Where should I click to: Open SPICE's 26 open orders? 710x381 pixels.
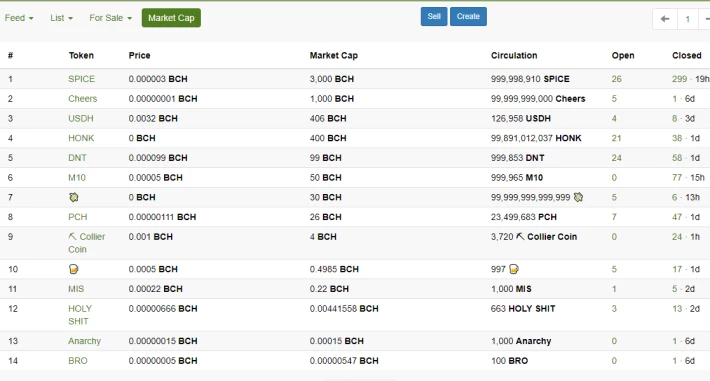[x=616, y=79]
